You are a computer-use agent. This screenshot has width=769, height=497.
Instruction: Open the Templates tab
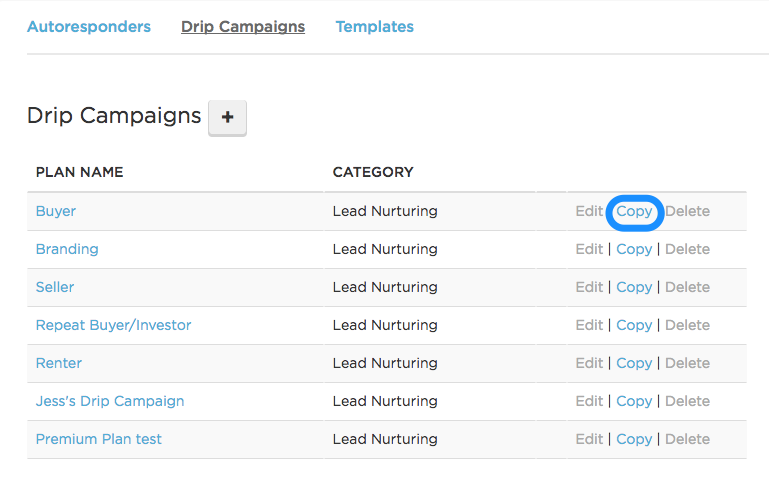click(374, 27)
